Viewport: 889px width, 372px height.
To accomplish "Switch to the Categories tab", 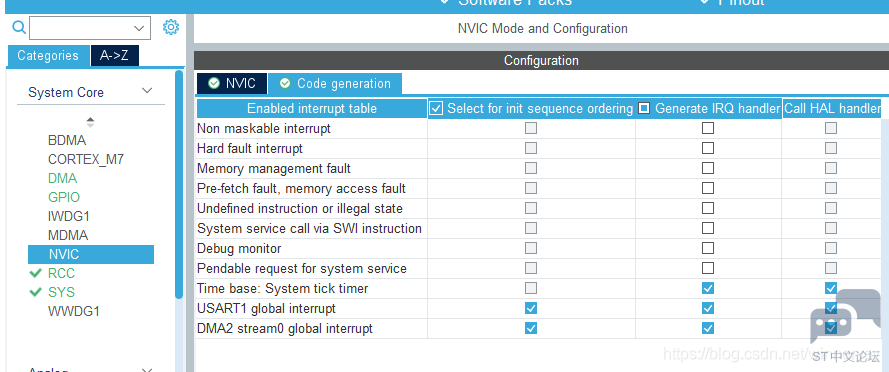I will click(48, 56).
